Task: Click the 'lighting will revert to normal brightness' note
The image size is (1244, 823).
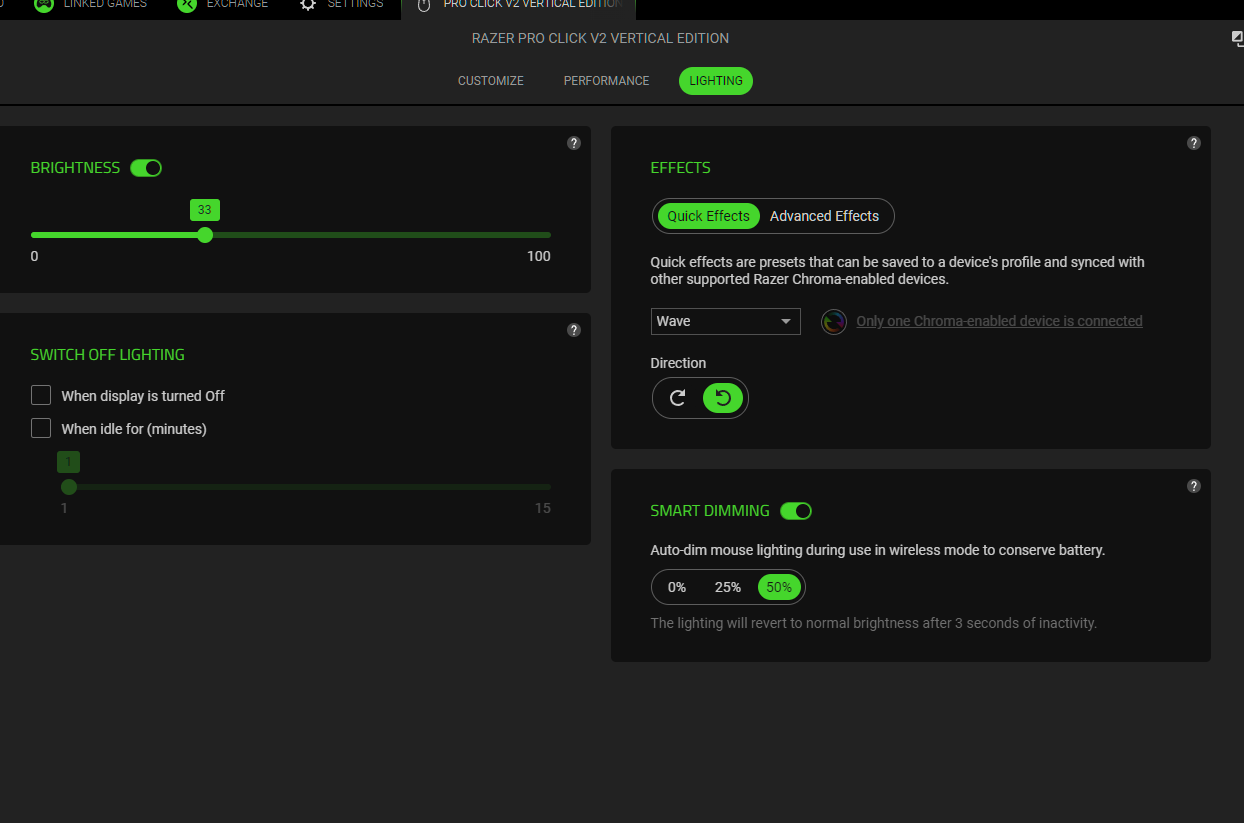Action: pyautogui.click(x=874, y=623)
